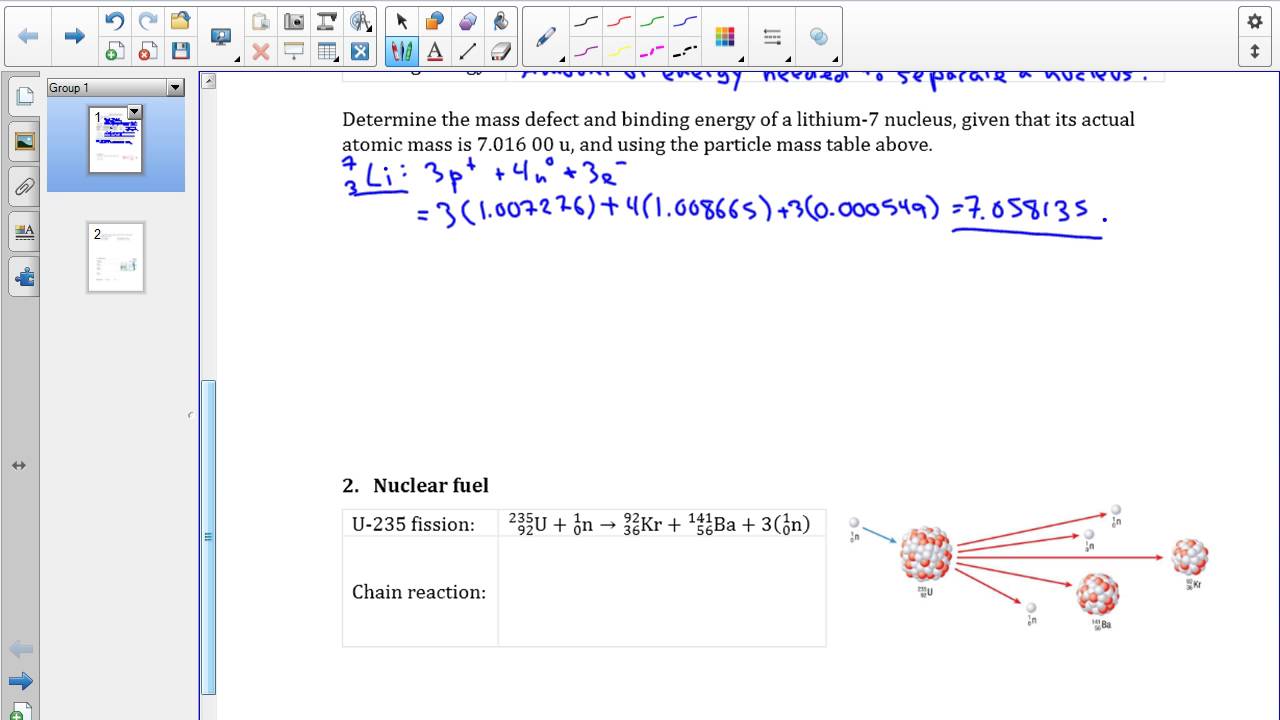Select the page 1 thumbnail

click(116, 139)
